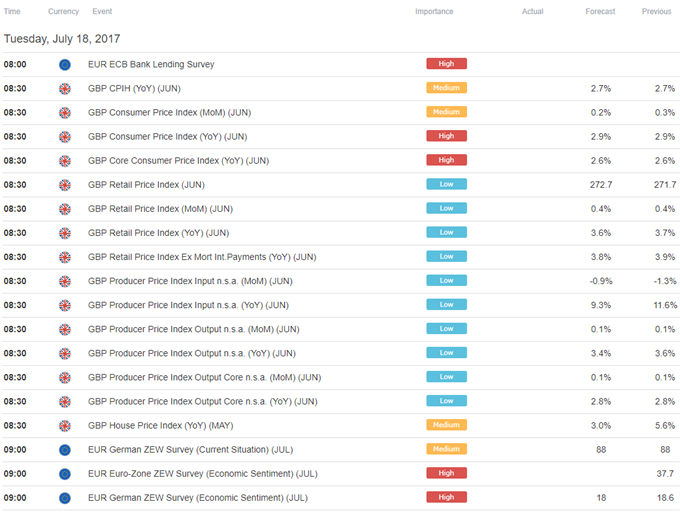Click the Time column header
680x512 pixels.
coord(12,11)
